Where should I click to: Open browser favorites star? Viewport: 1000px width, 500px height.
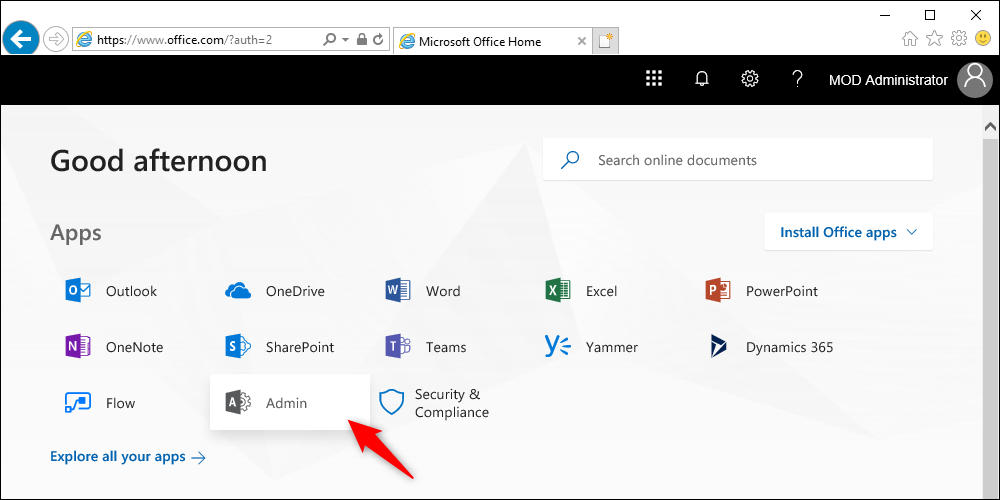pyautogui.click(x=934, y=40)
